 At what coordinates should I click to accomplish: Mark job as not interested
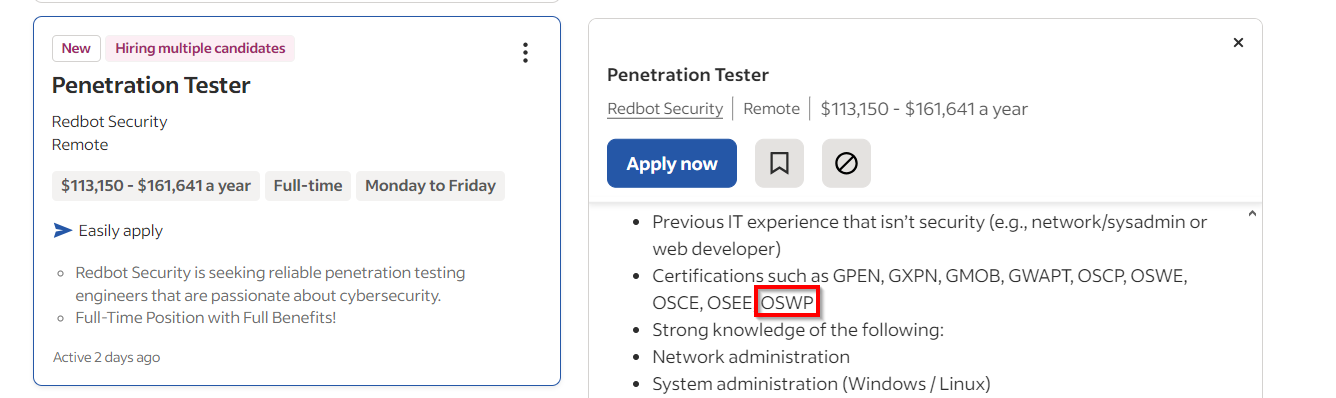coord(846,163)
